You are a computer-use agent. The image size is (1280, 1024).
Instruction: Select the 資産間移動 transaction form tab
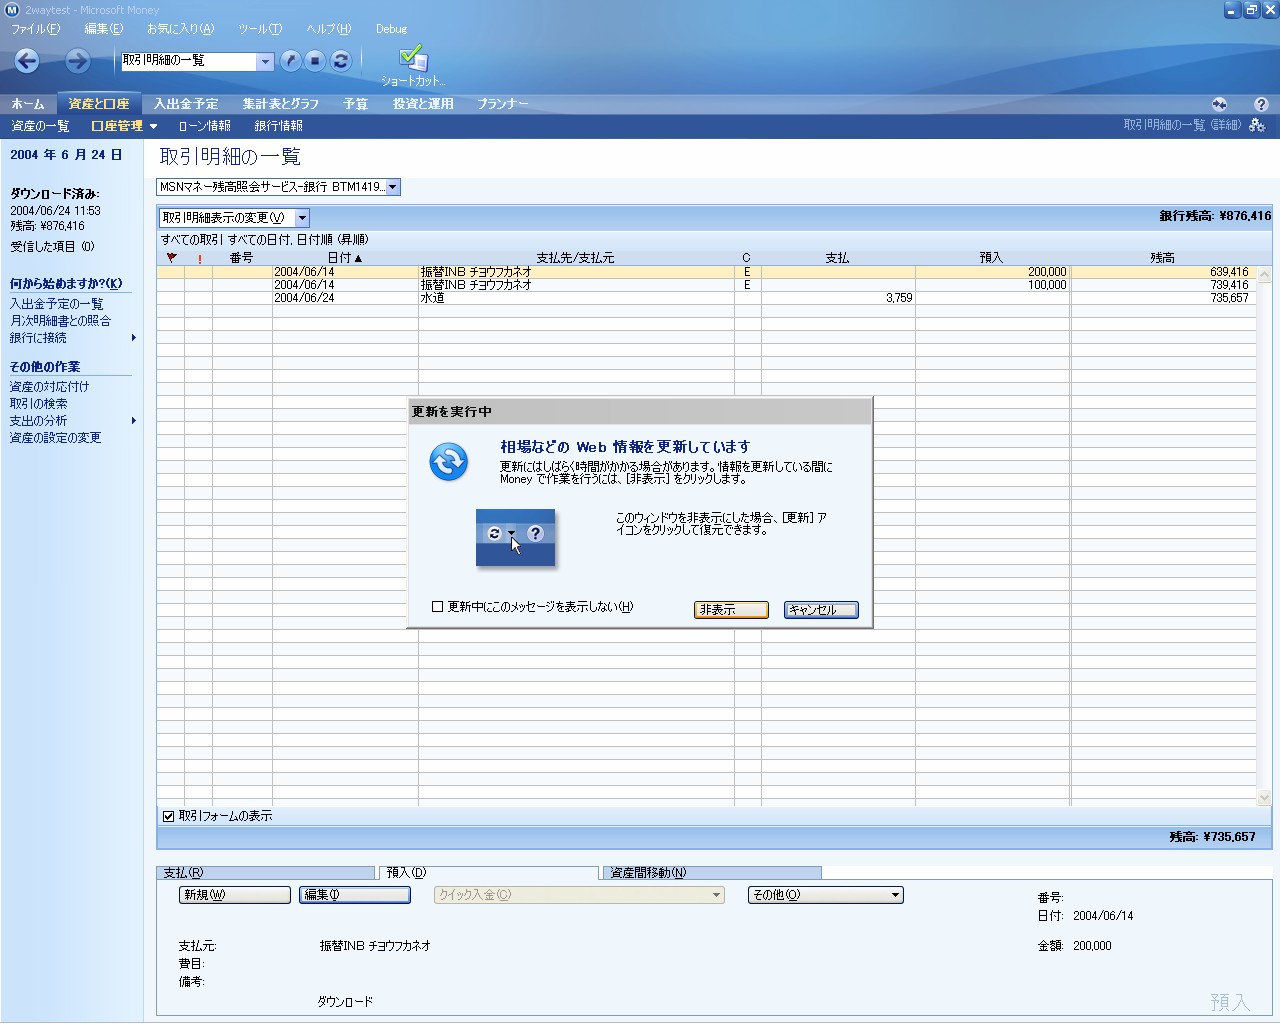coord(711,873)
